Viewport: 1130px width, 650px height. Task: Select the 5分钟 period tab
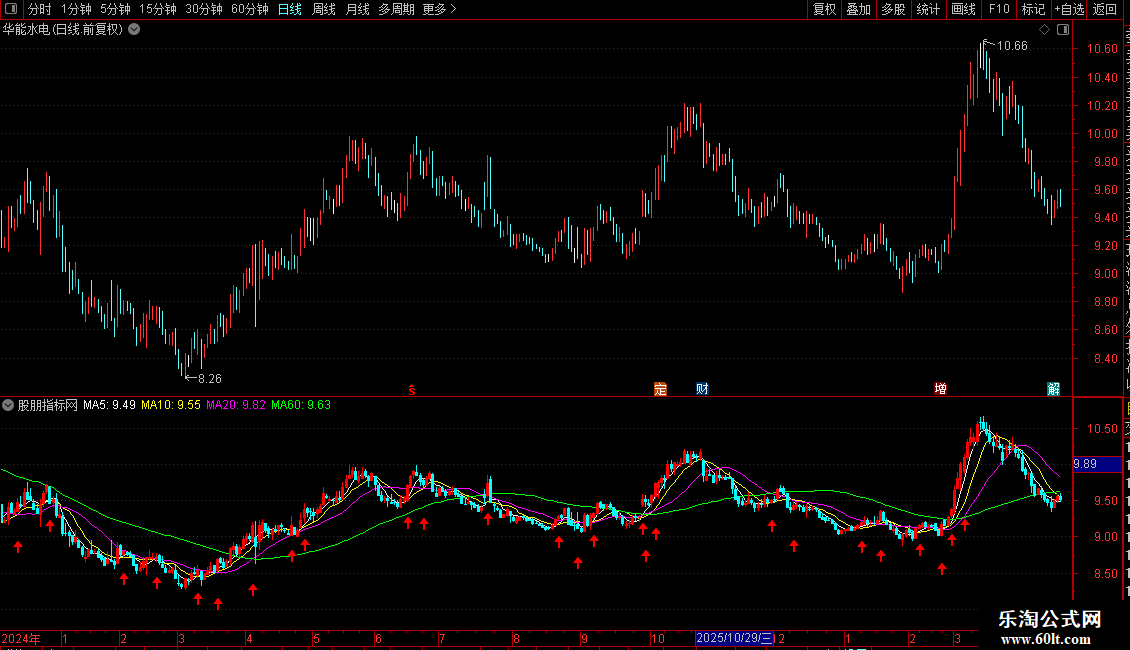tap(115, 9)
